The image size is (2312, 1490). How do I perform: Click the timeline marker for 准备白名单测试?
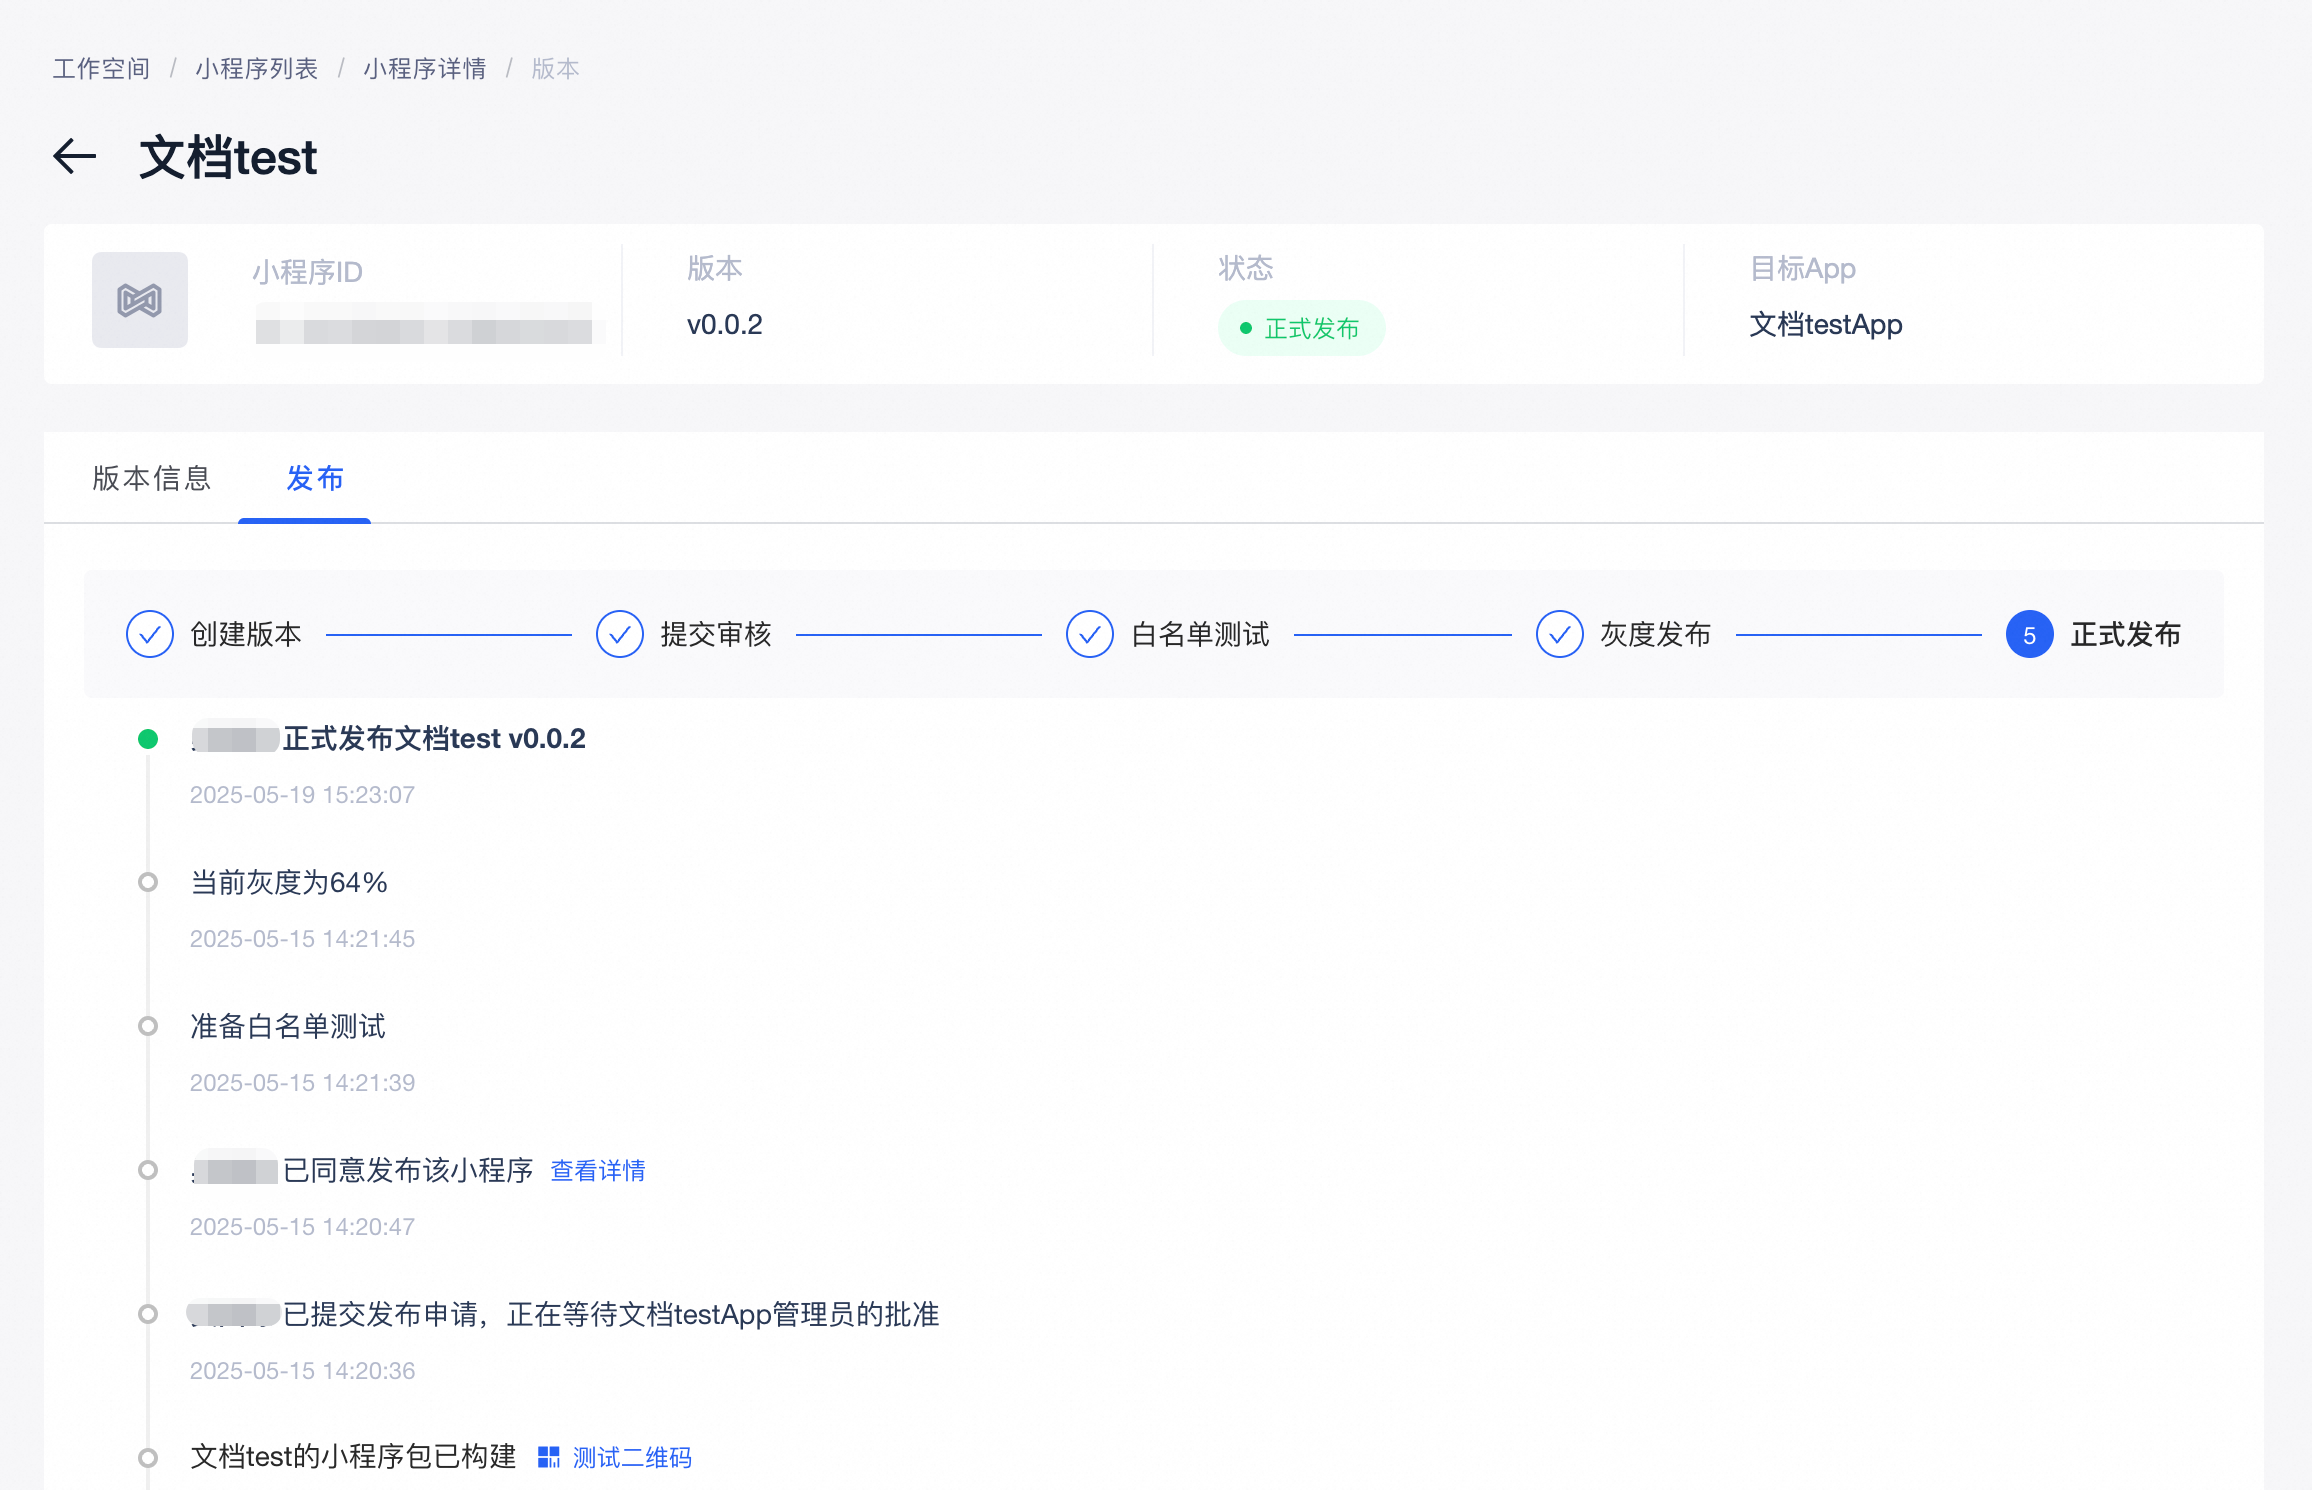tap(148, 1026)
